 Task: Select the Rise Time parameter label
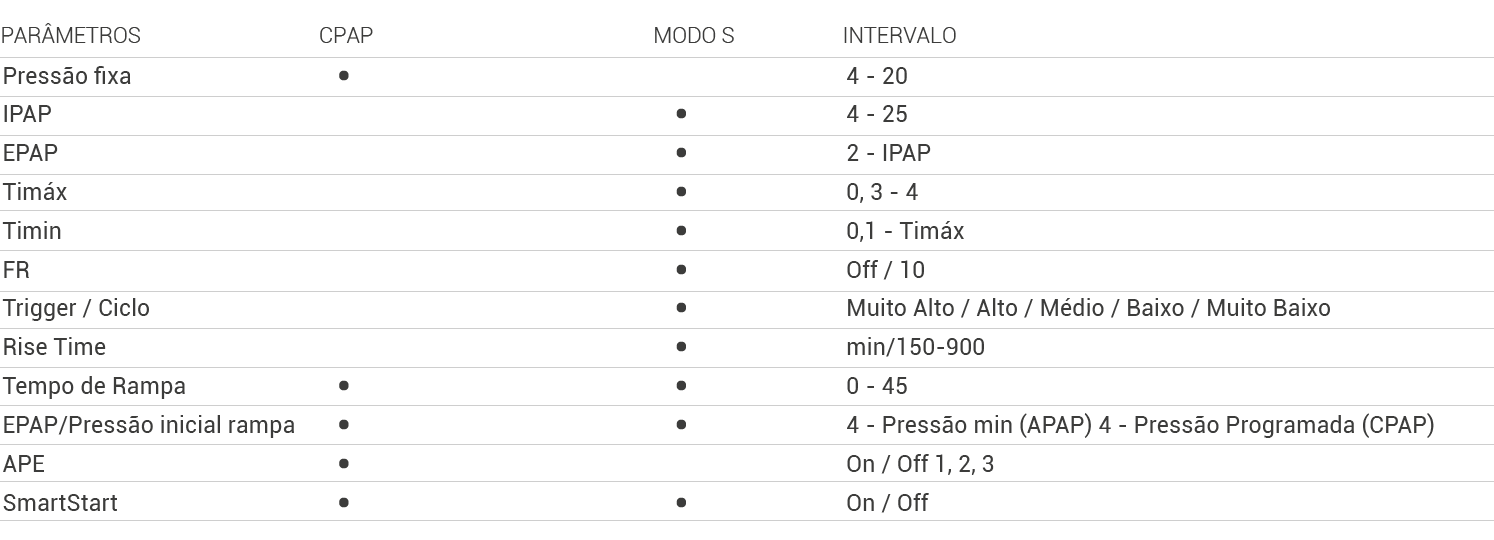(x=54, y=347)
